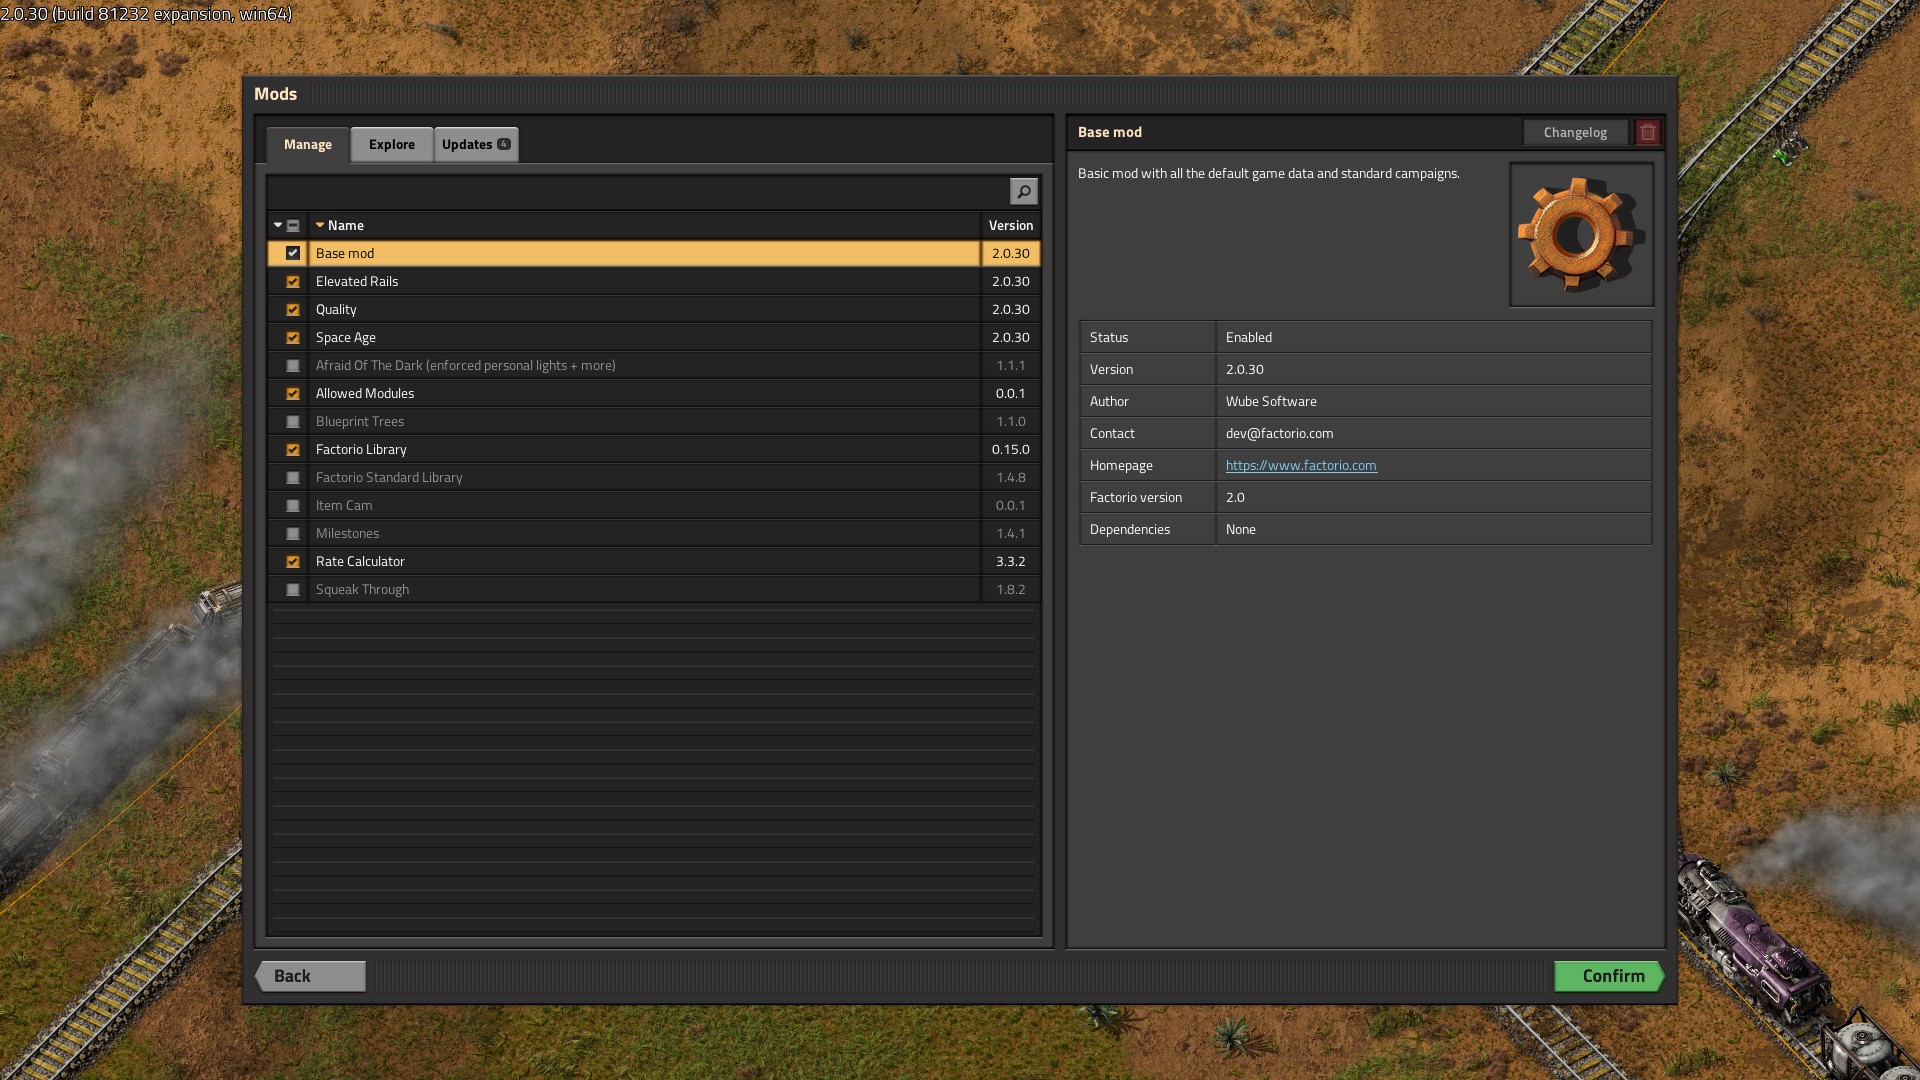This screenshot has height=1080, width=1920.
Task: Click the Base mod gear thumbnail
Action: [1580, 235]
